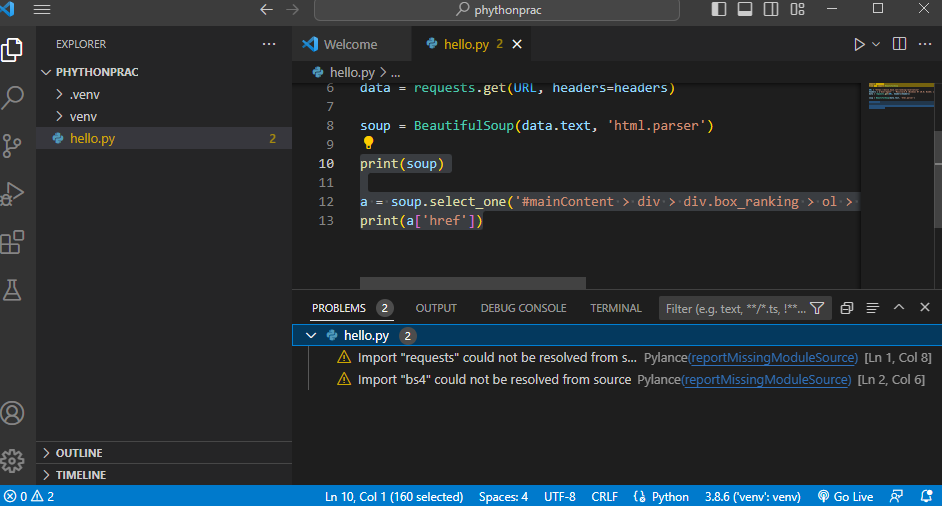Expand the .venv folder
Viewport: 942px width, 506px height.
164,94
